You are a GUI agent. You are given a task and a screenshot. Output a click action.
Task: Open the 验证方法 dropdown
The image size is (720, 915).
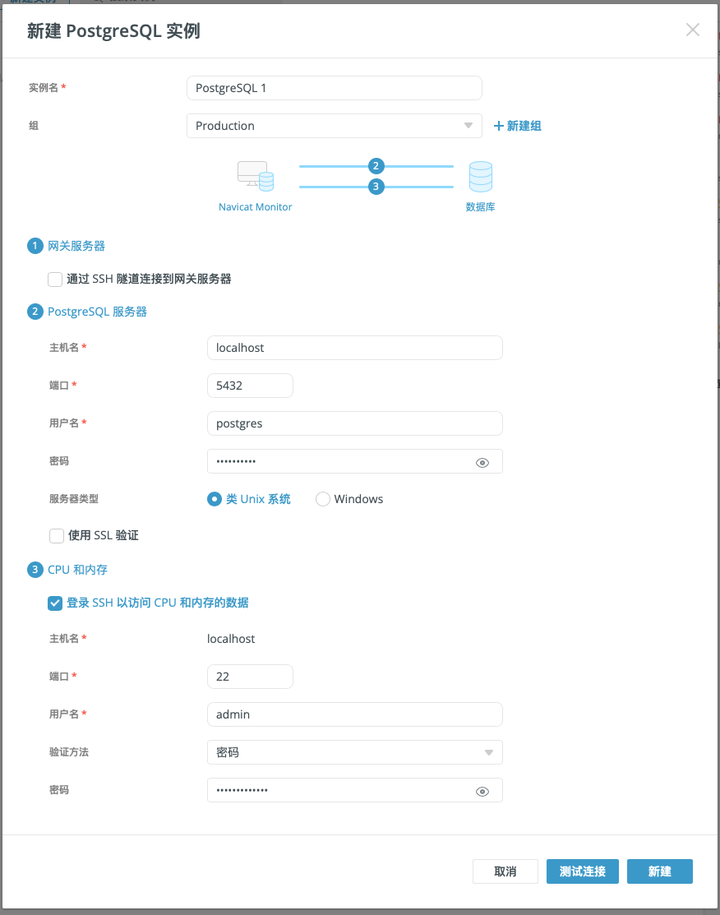[x=355, y=753]
